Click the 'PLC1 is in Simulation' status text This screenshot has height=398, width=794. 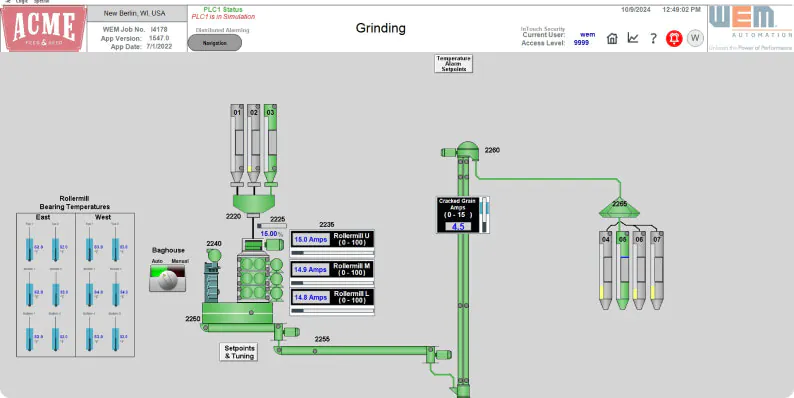tap(223, 17)
